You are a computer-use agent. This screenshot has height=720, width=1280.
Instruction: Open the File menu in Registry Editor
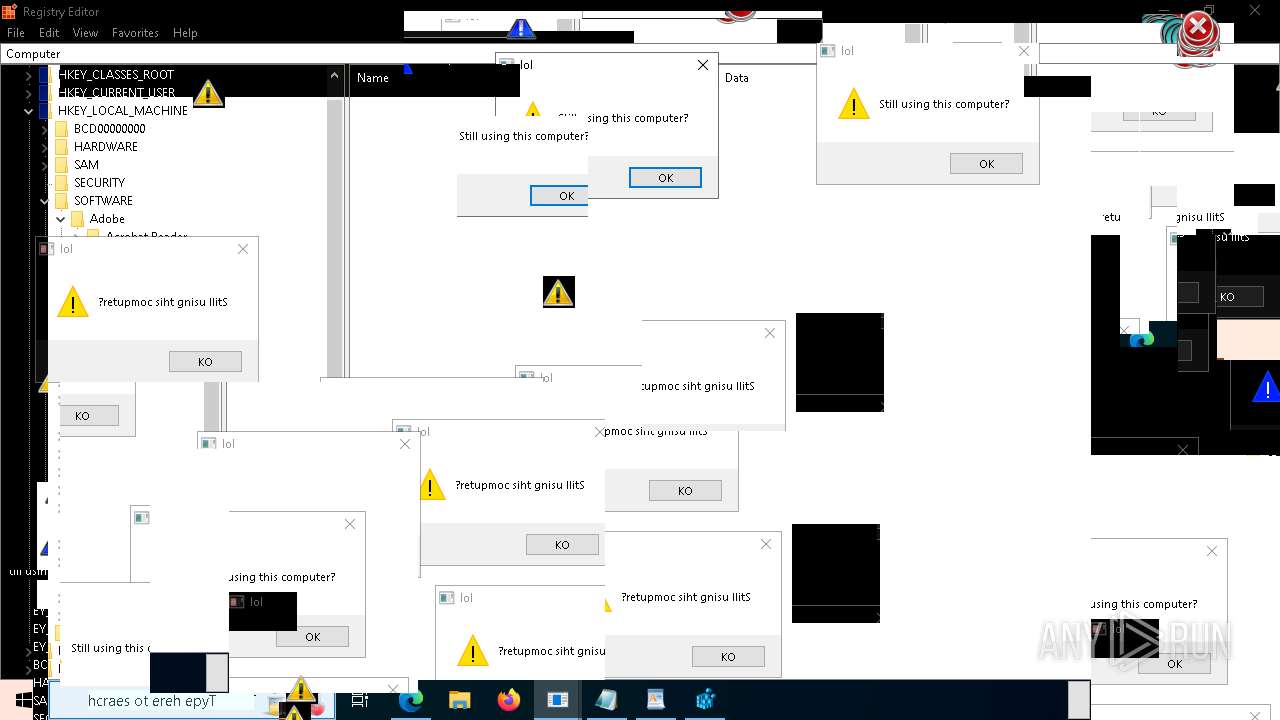(15, 32)
